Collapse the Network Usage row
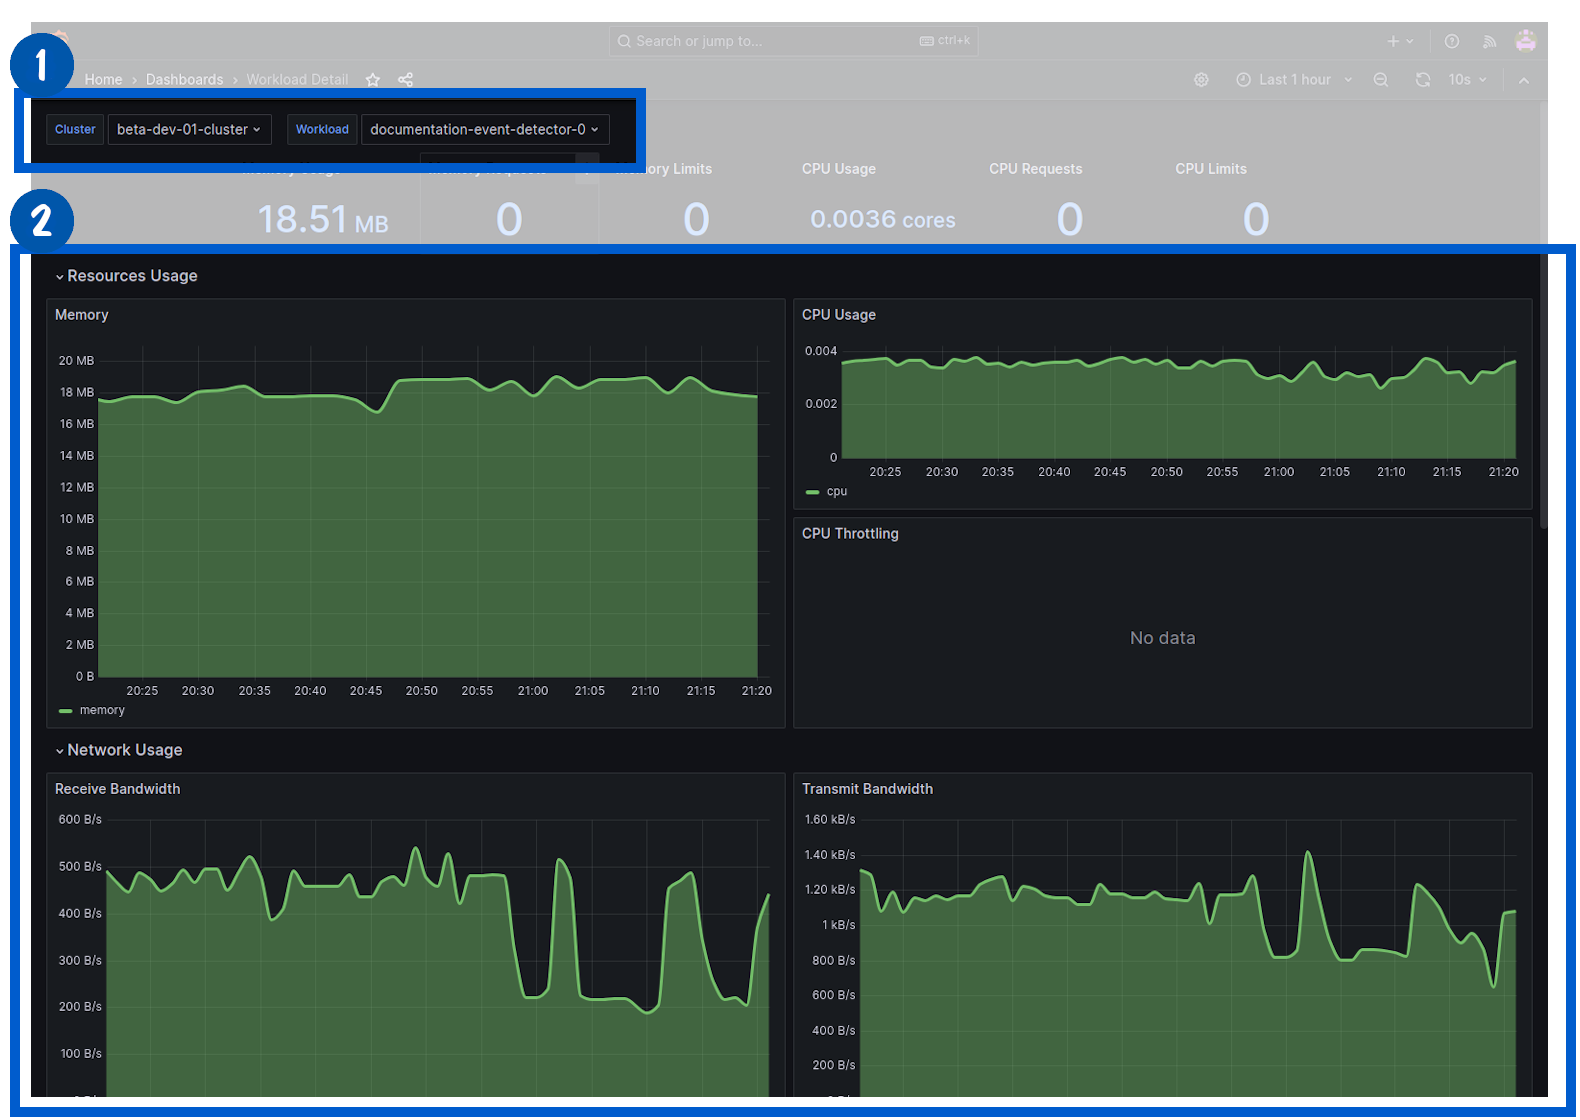The width and height of the screenshot is (1580, 1120). (x=124, y=750)
